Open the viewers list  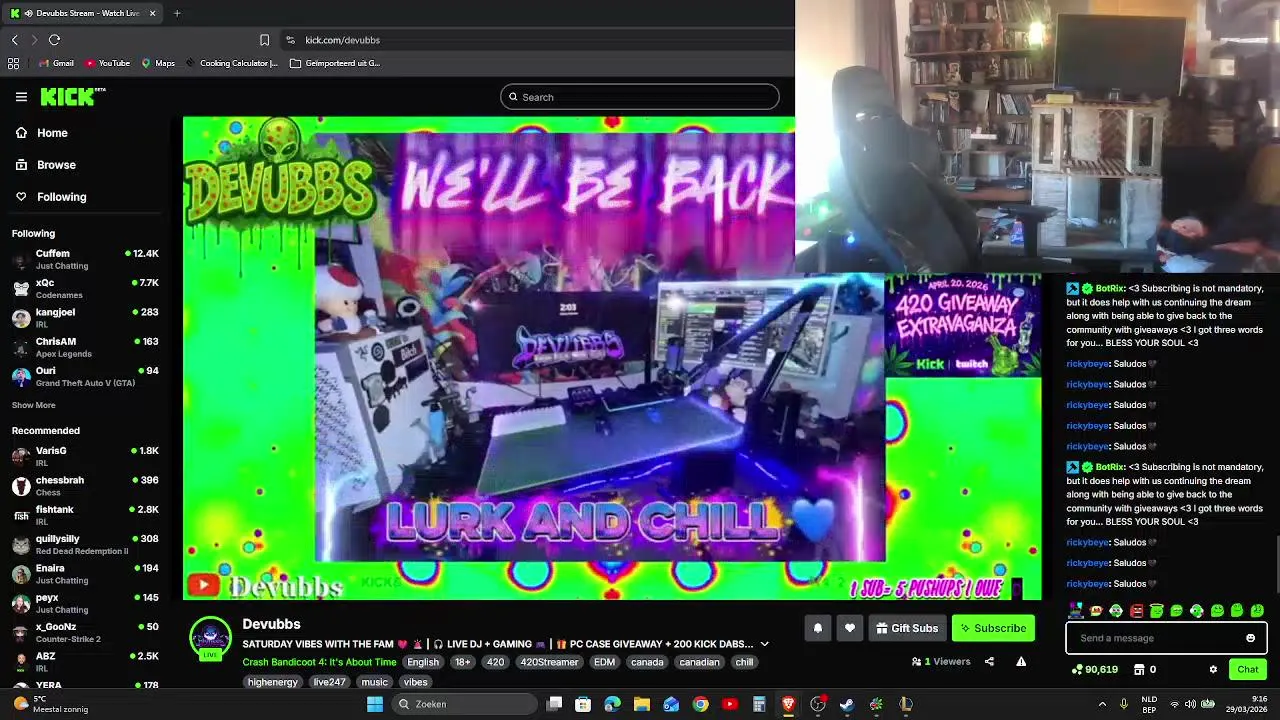[x=941, y=661]
